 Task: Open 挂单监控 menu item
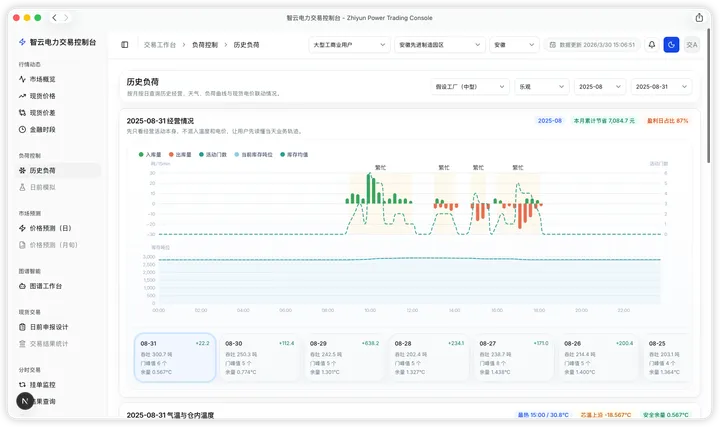click(58, 385)
